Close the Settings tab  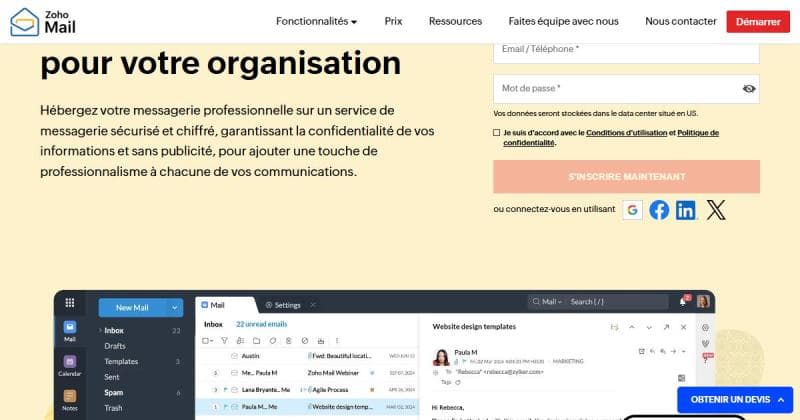(313, 305)
